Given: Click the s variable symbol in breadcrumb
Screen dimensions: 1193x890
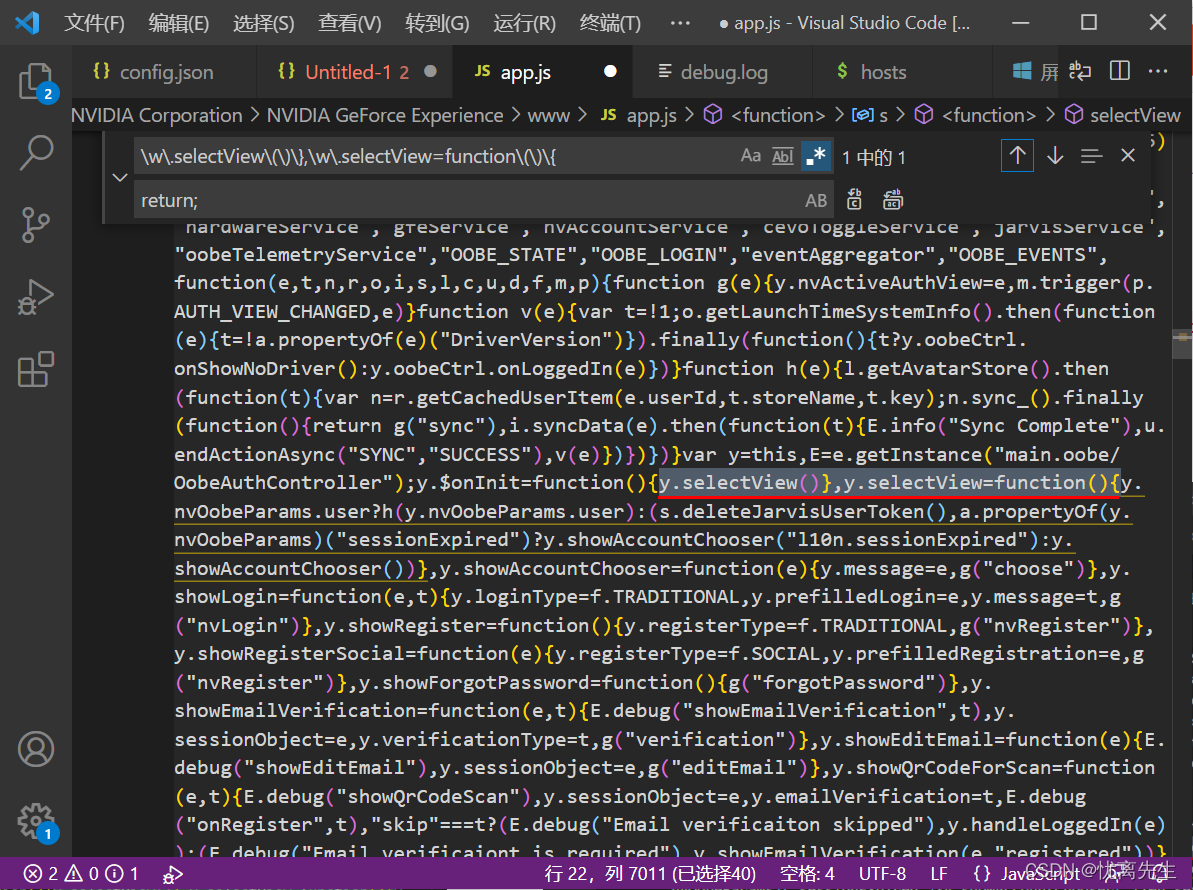Looking at the screenshot, I should 870,115.
